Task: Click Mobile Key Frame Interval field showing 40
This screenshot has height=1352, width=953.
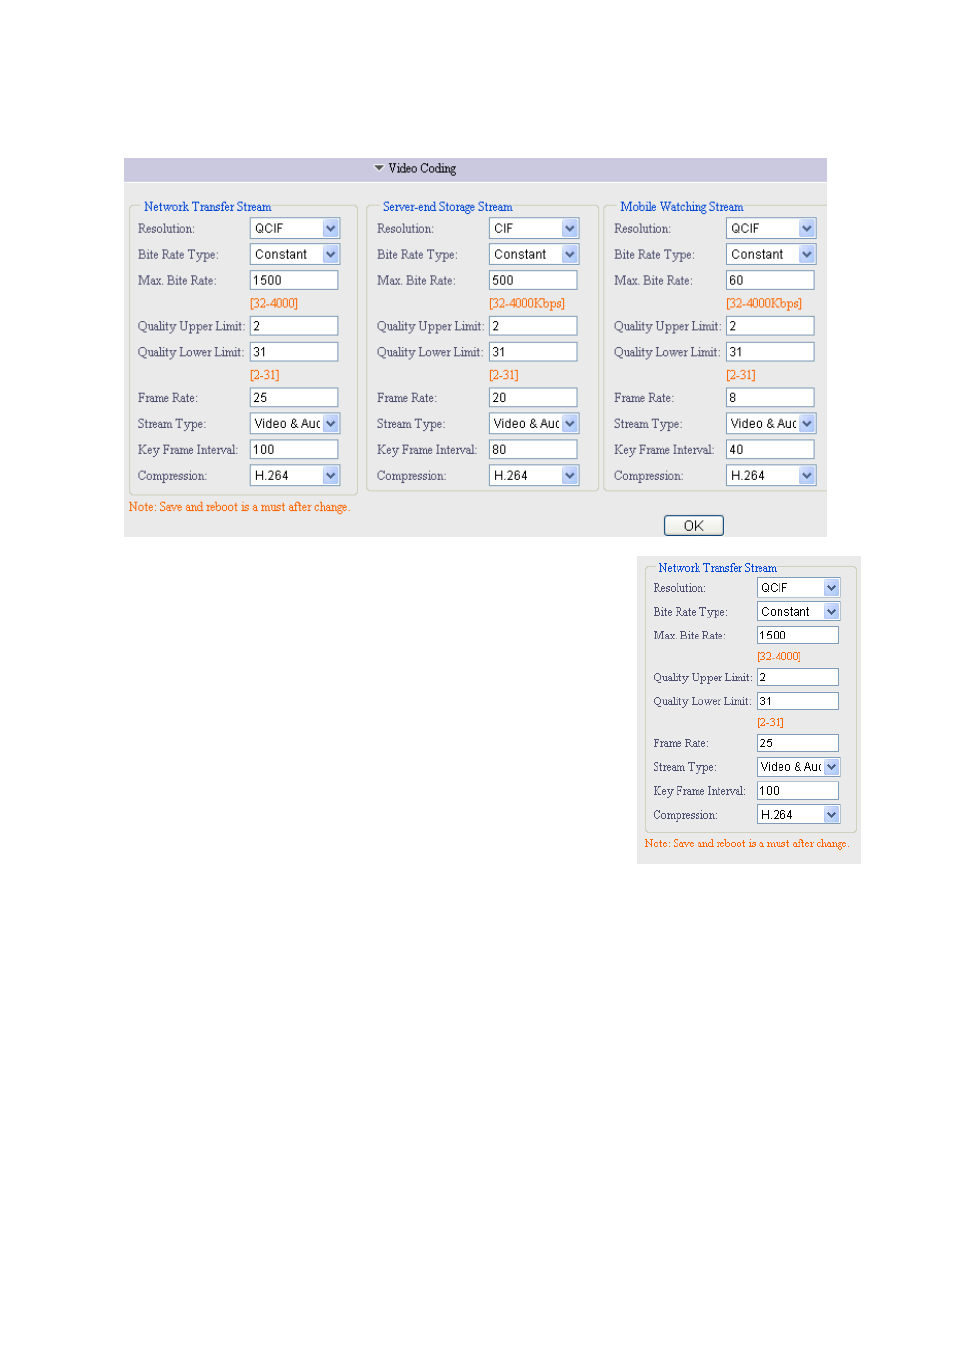Action: [770, 450]
